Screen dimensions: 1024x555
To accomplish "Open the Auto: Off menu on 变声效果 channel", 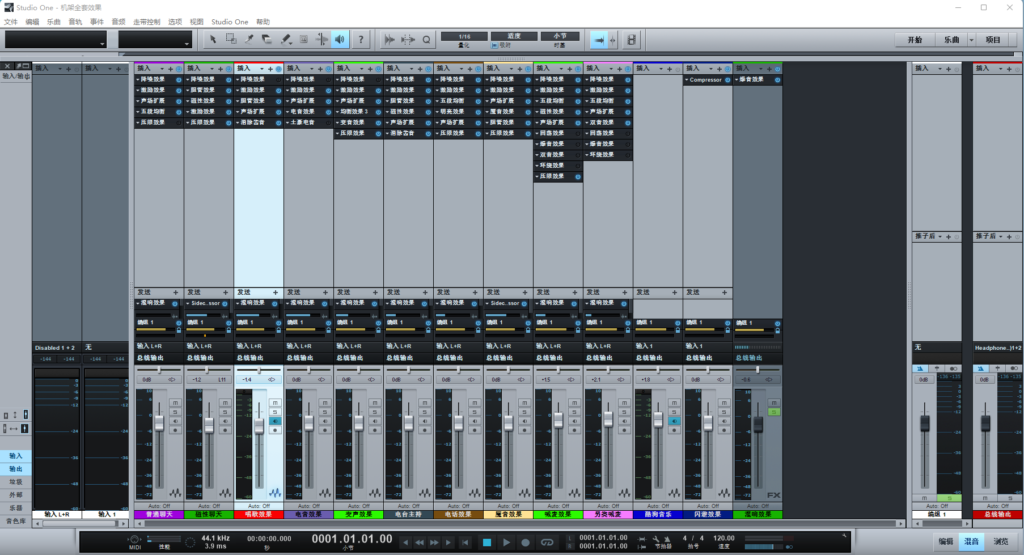I will [358, 507].
